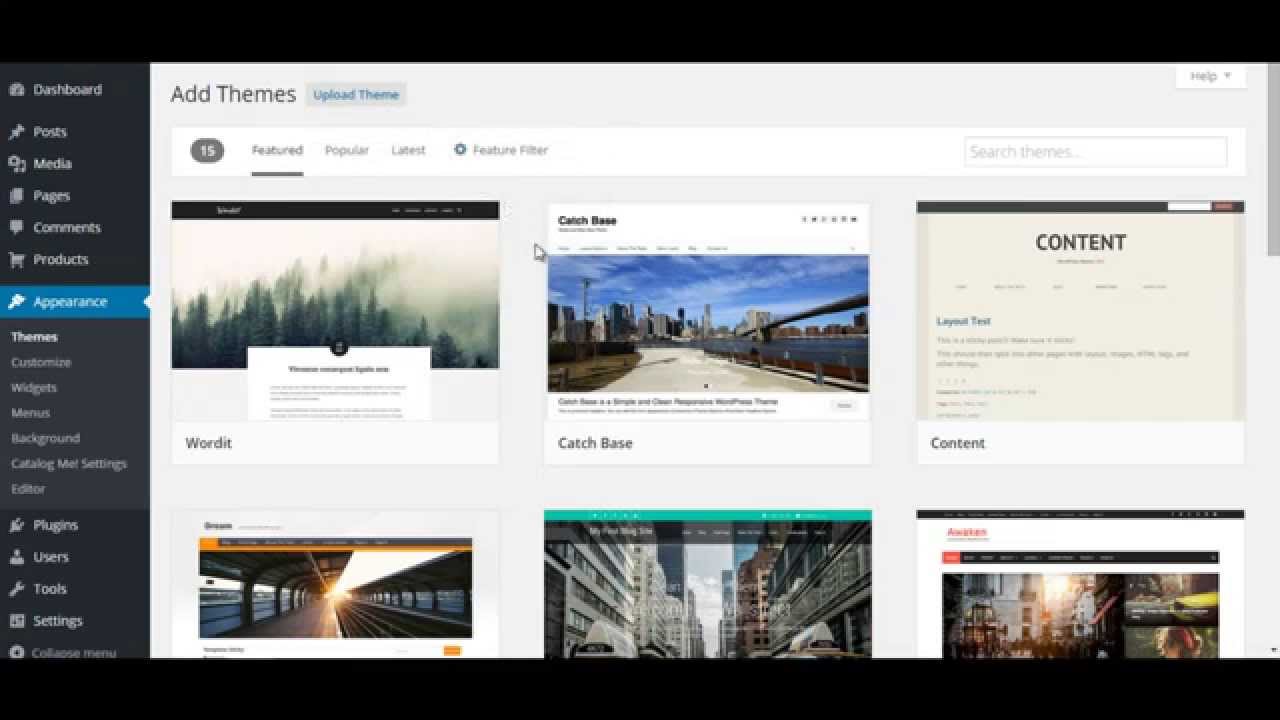Click the Media icon in sidebar
This screenshot has width=1280, height=720.
[x=17, y=164]
